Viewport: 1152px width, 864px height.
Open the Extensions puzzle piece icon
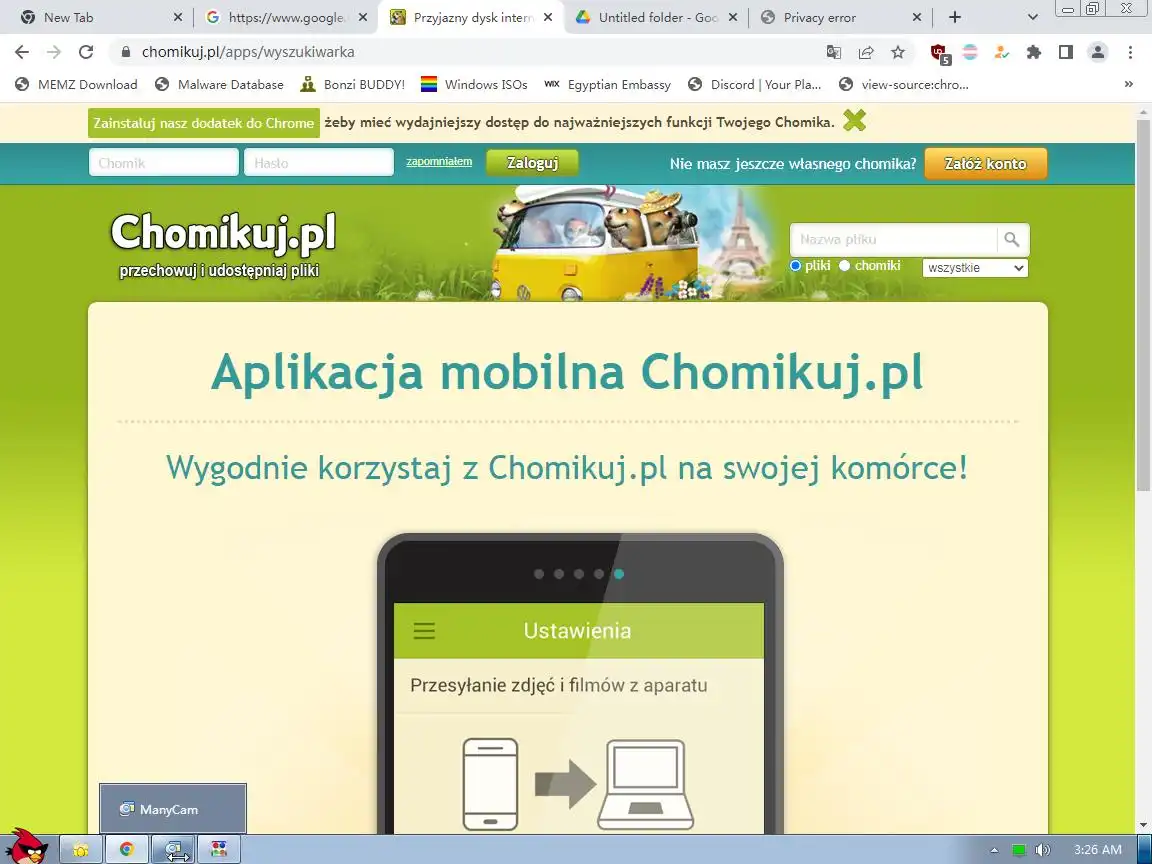click(1034, 52)
